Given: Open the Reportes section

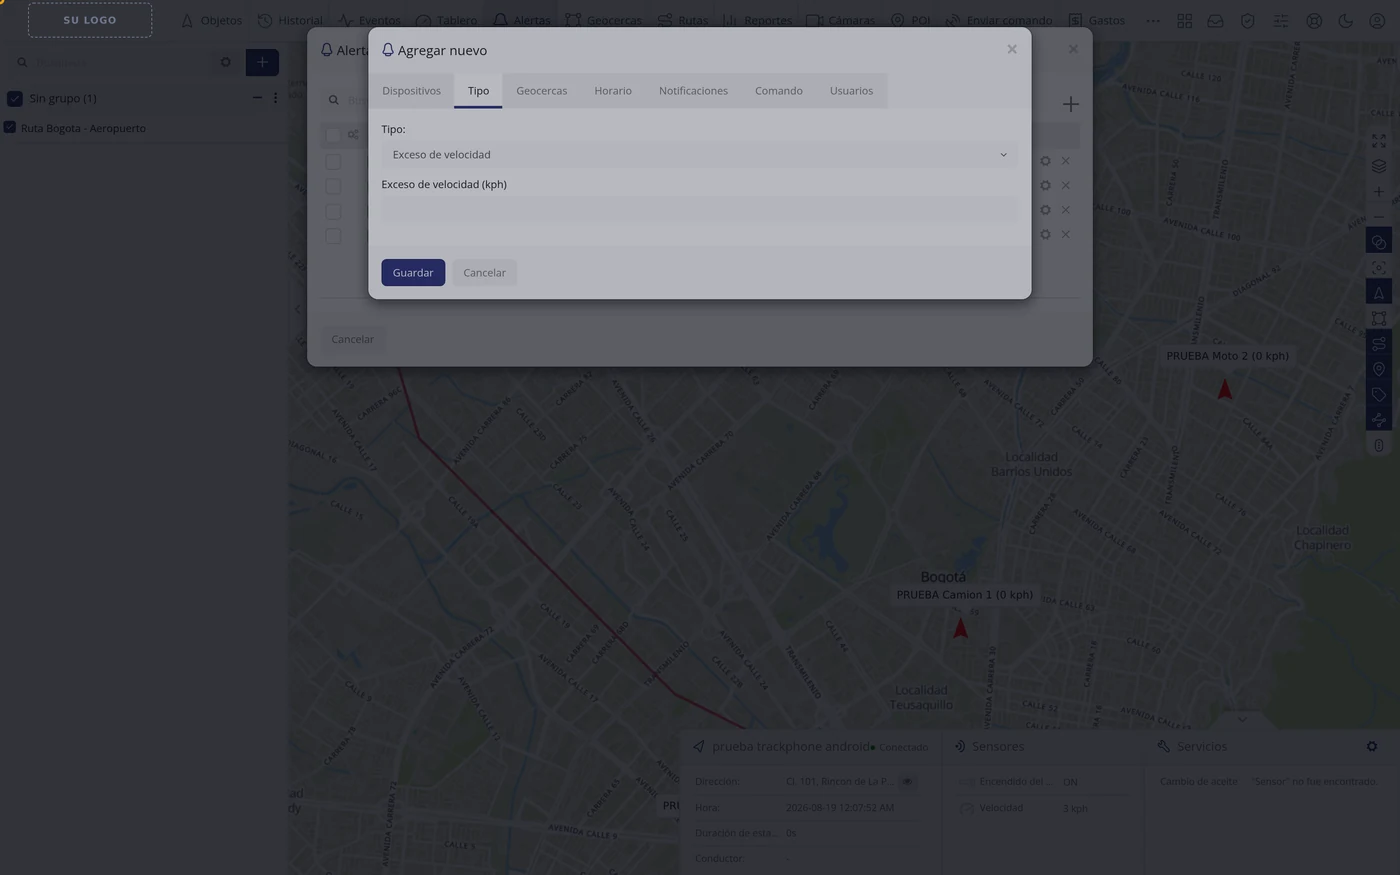Looking at the screenshot, I should pos(757,20).
